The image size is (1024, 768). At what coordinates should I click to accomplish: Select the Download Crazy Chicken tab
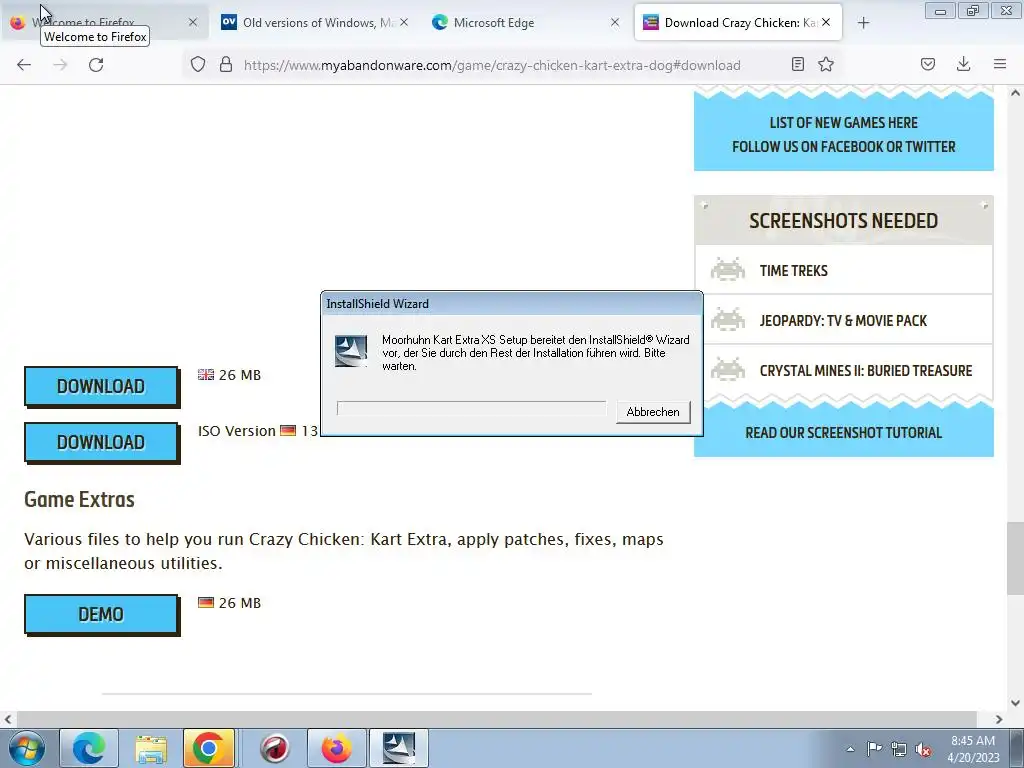(738, 22)
